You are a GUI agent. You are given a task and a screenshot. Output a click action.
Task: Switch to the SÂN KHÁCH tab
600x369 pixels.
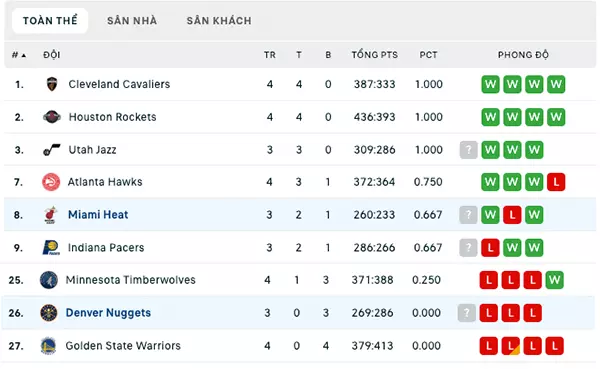tap(219, 21)
